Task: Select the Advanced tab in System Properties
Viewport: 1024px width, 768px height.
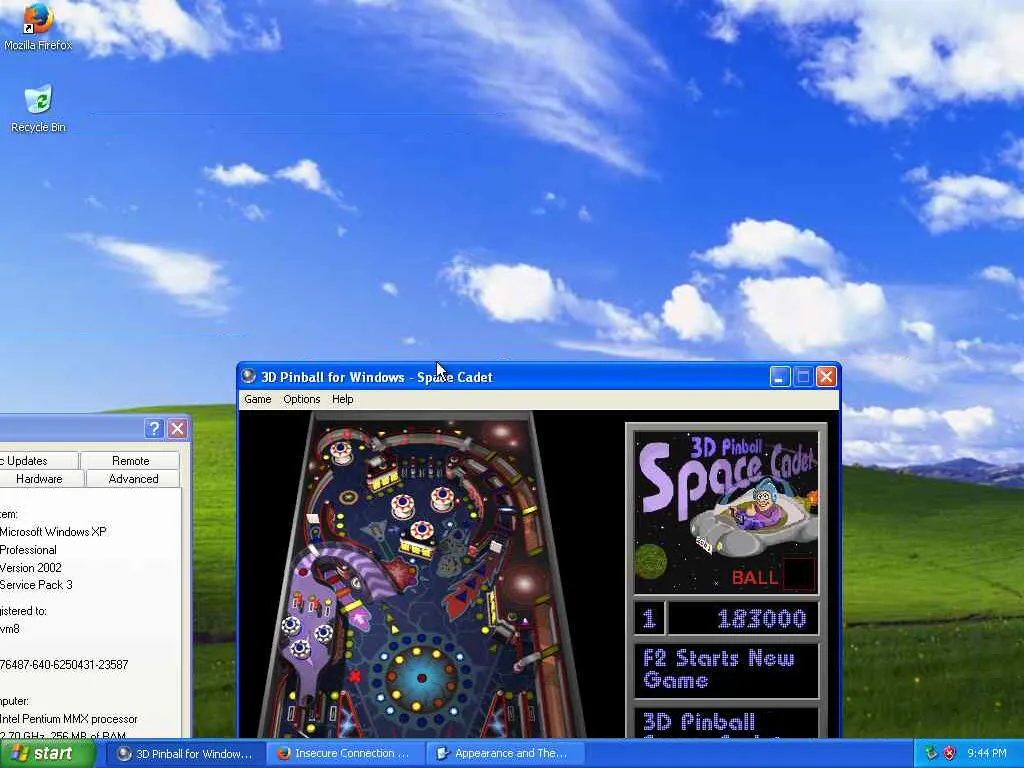Action: tap(133, 479)
